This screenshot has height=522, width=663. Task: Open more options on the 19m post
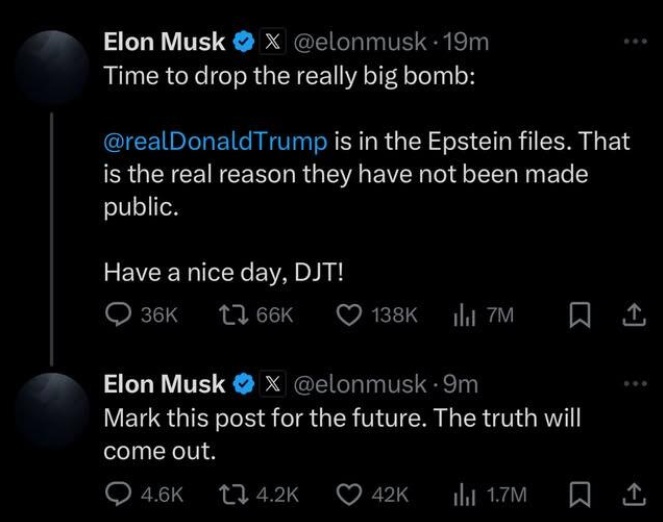click(x=636, y=41)
